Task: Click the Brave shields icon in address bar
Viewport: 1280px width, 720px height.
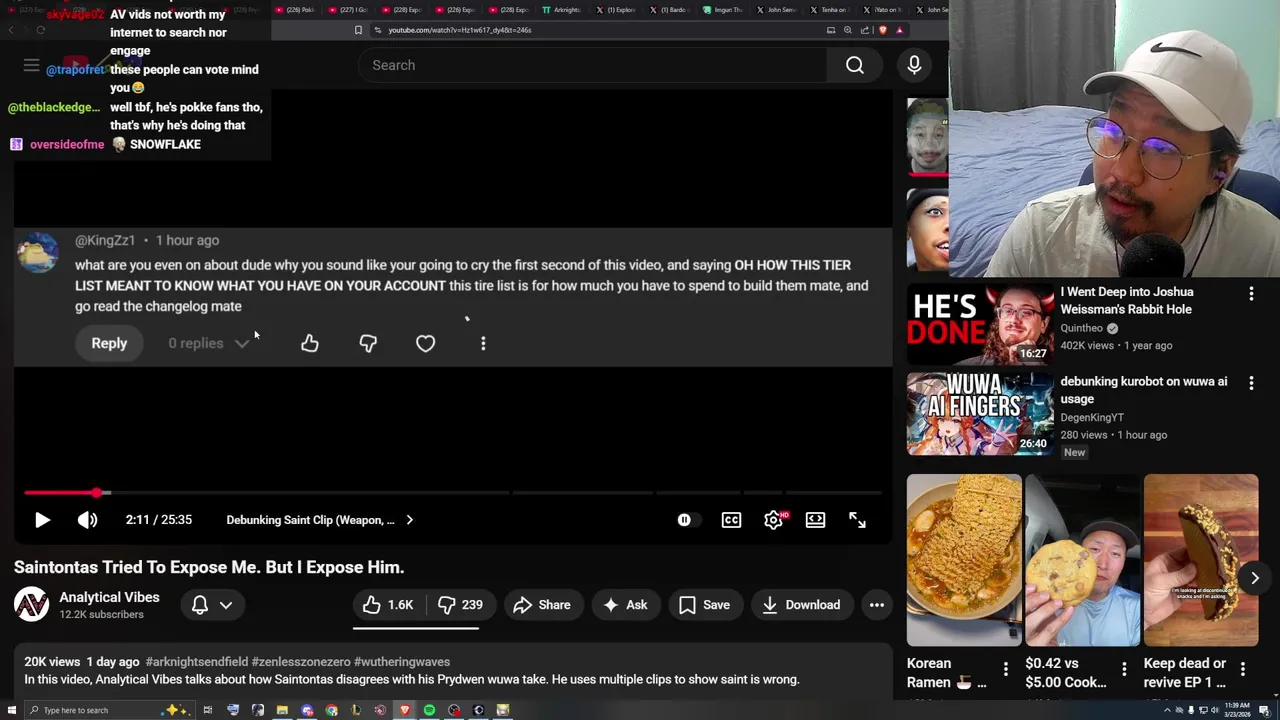Action: [x=882, y=30]
